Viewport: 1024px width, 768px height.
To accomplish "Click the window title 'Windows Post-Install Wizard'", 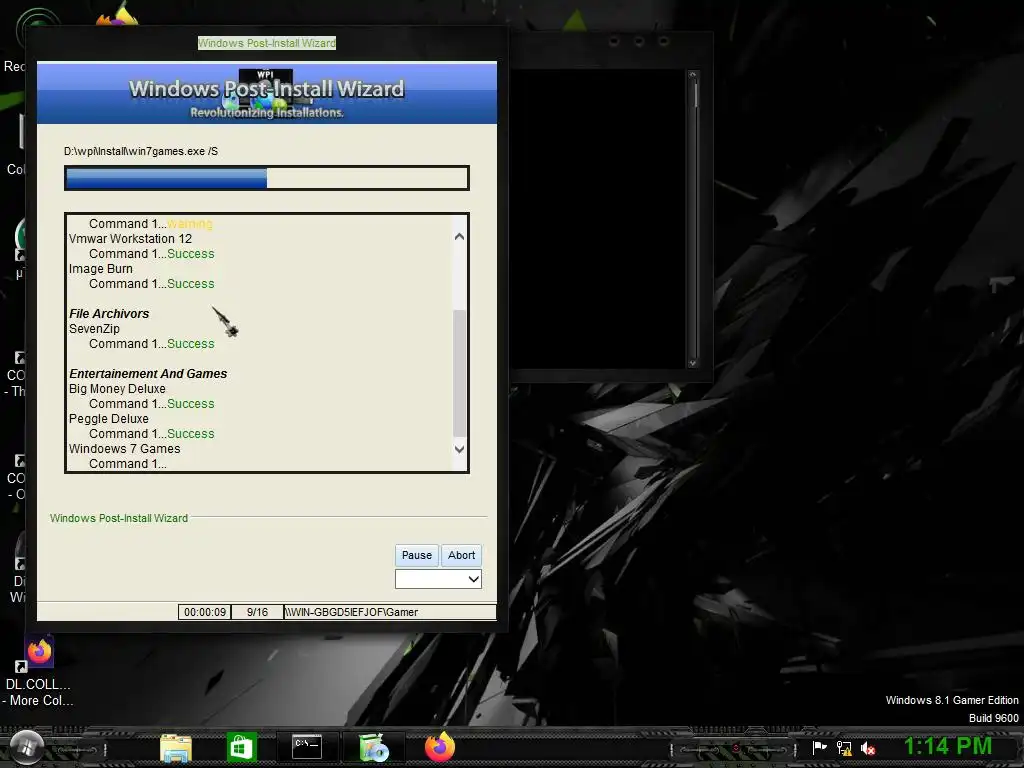I will [267, 43].
